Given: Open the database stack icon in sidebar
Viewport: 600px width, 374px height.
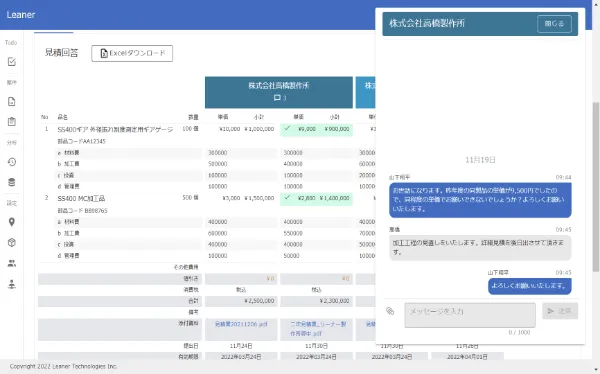Looking at the screenshot, I should 11,182.
